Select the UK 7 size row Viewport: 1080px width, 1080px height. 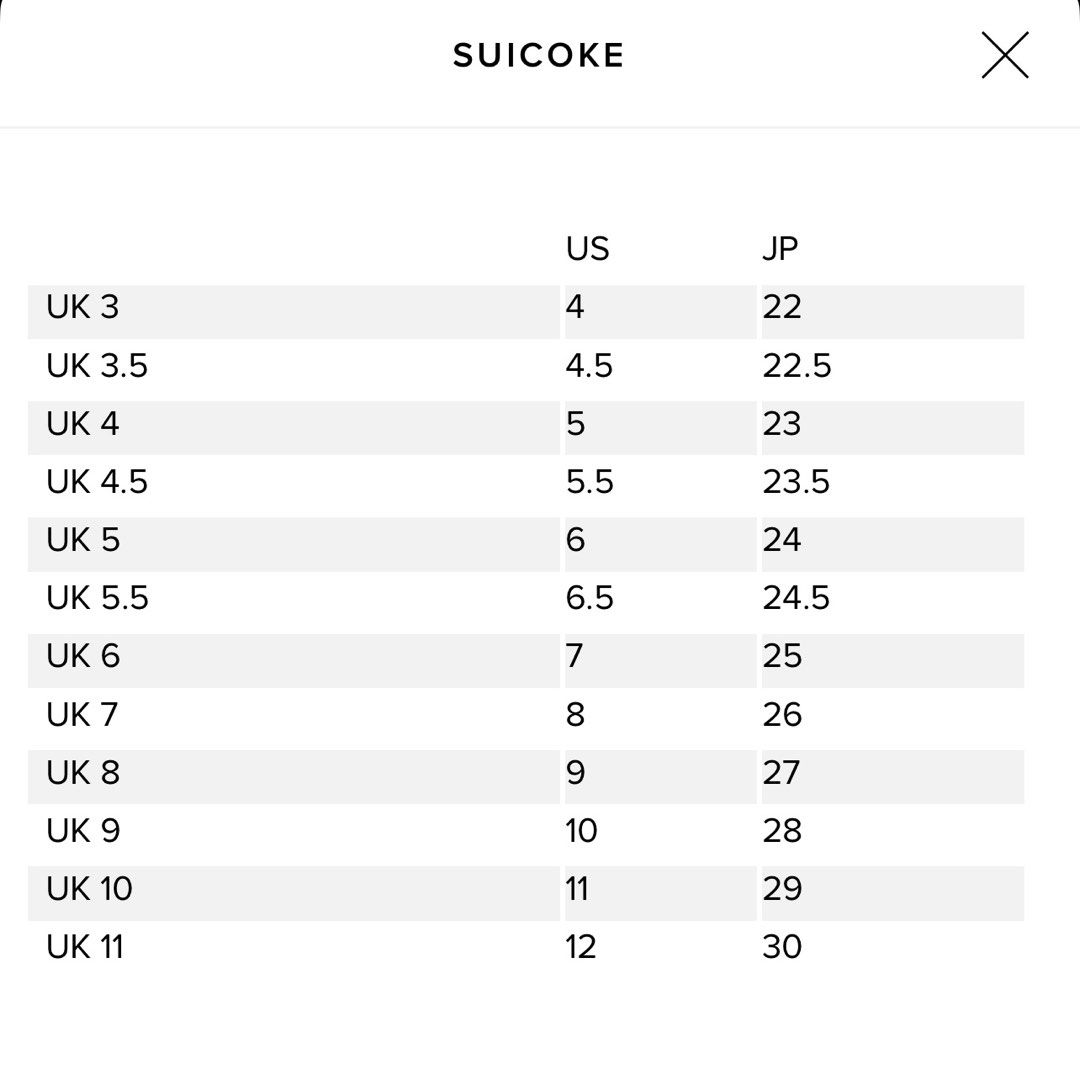click(x=526, y=718)
